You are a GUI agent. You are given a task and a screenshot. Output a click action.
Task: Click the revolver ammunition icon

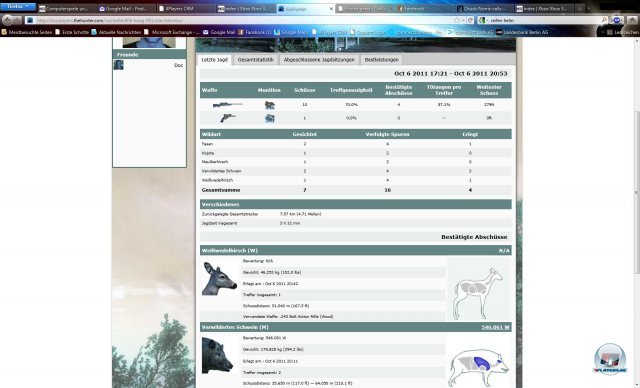click(269, 118)
